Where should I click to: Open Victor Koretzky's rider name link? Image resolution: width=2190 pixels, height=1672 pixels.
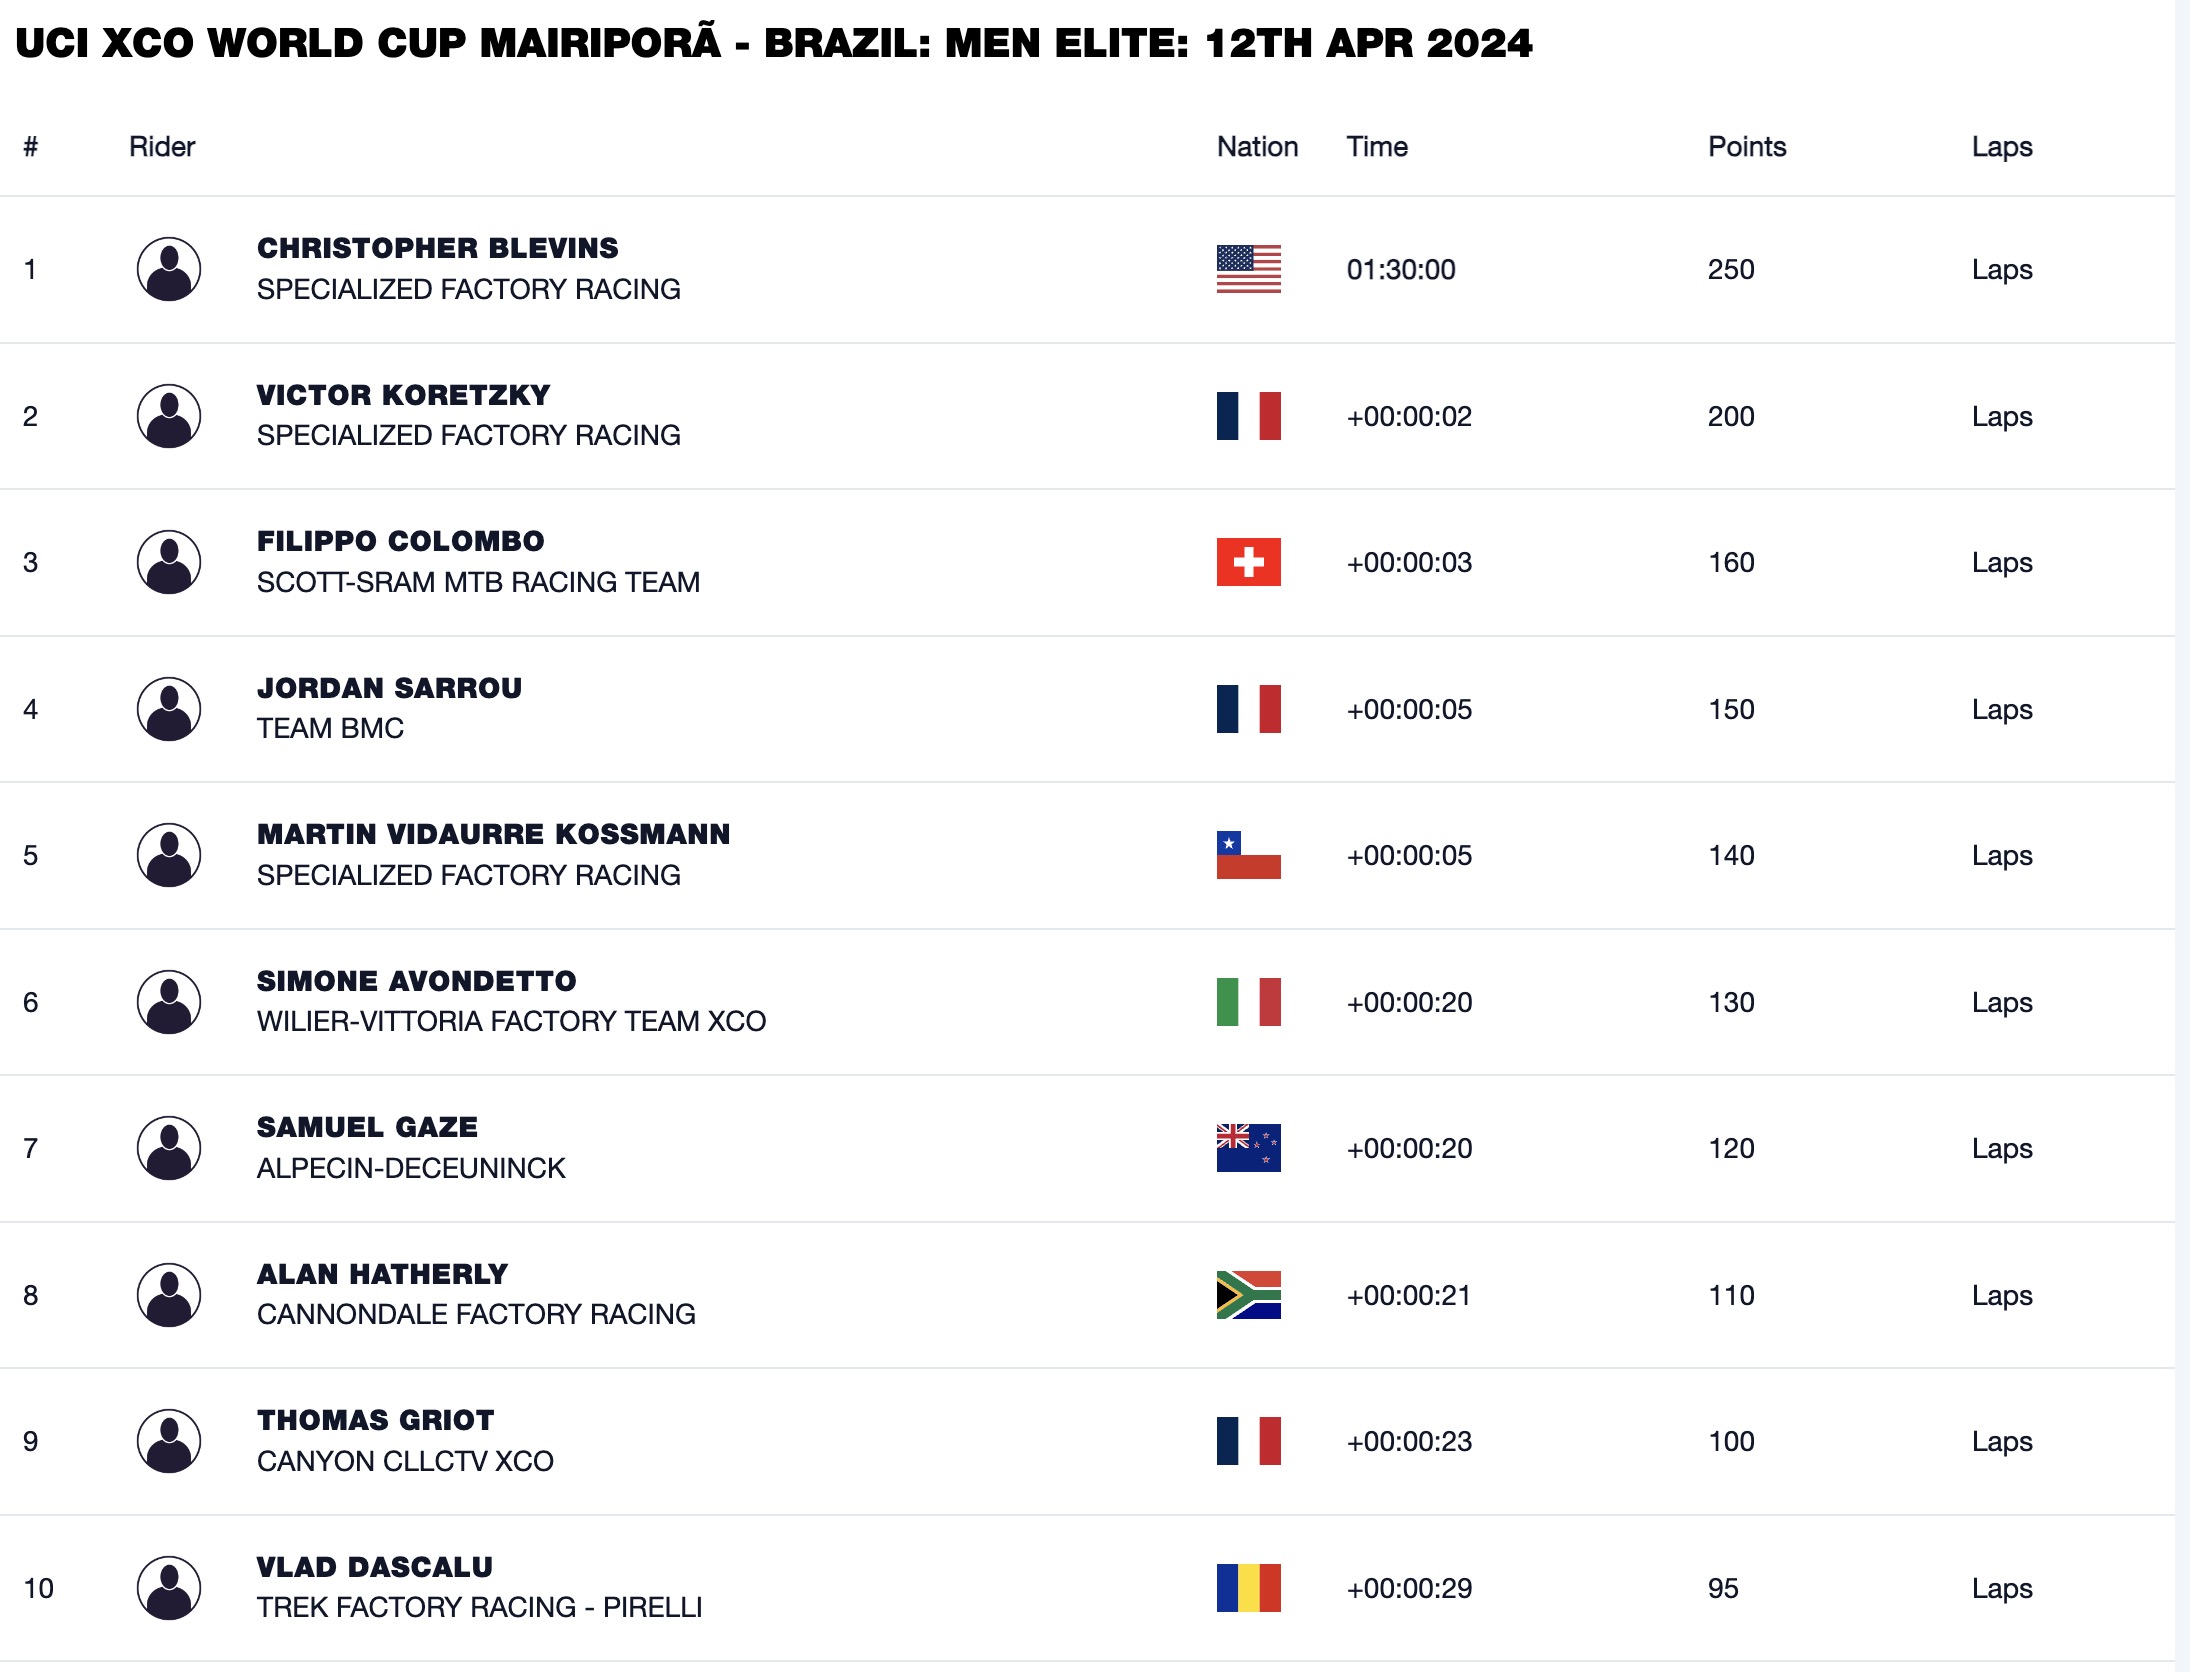click(x=403, y=395)
